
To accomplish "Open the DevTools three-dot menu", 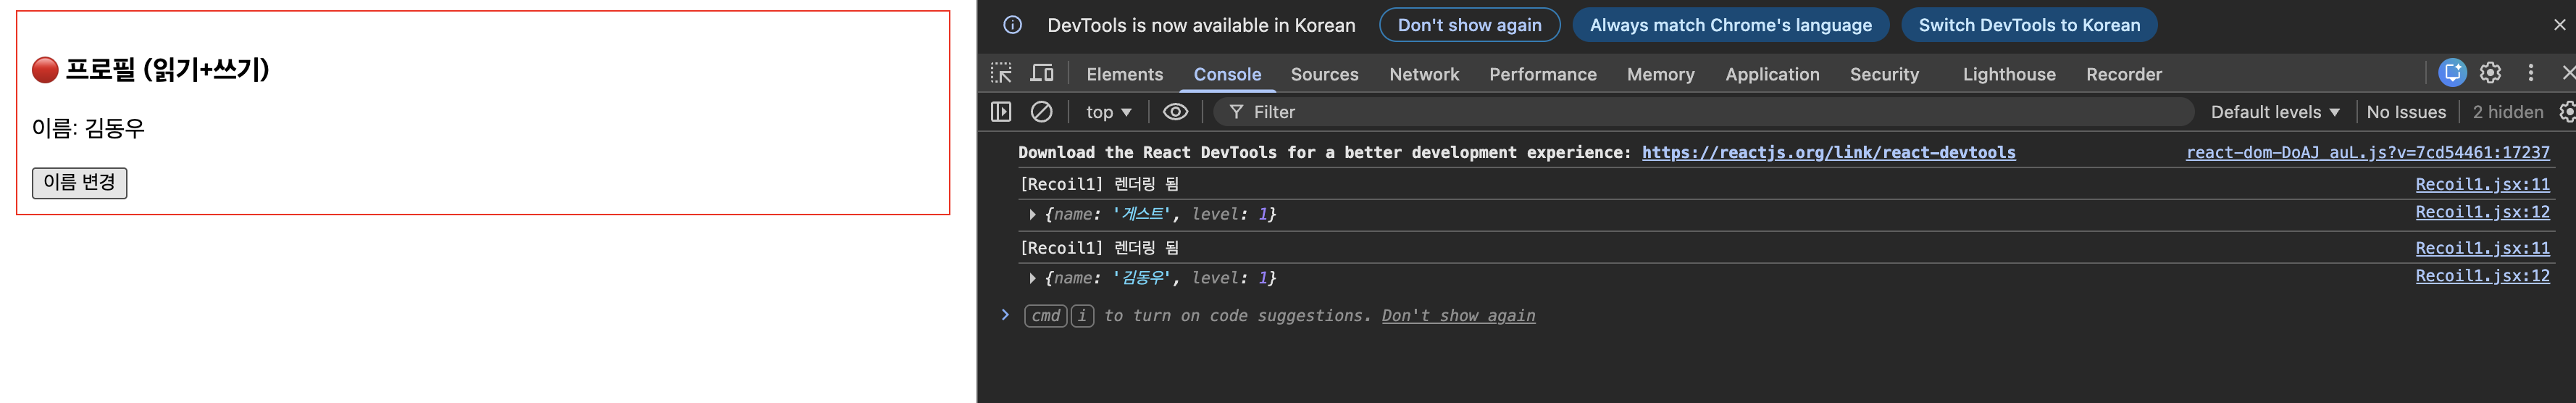I will pyautogui.click(x=2531, y=73).
